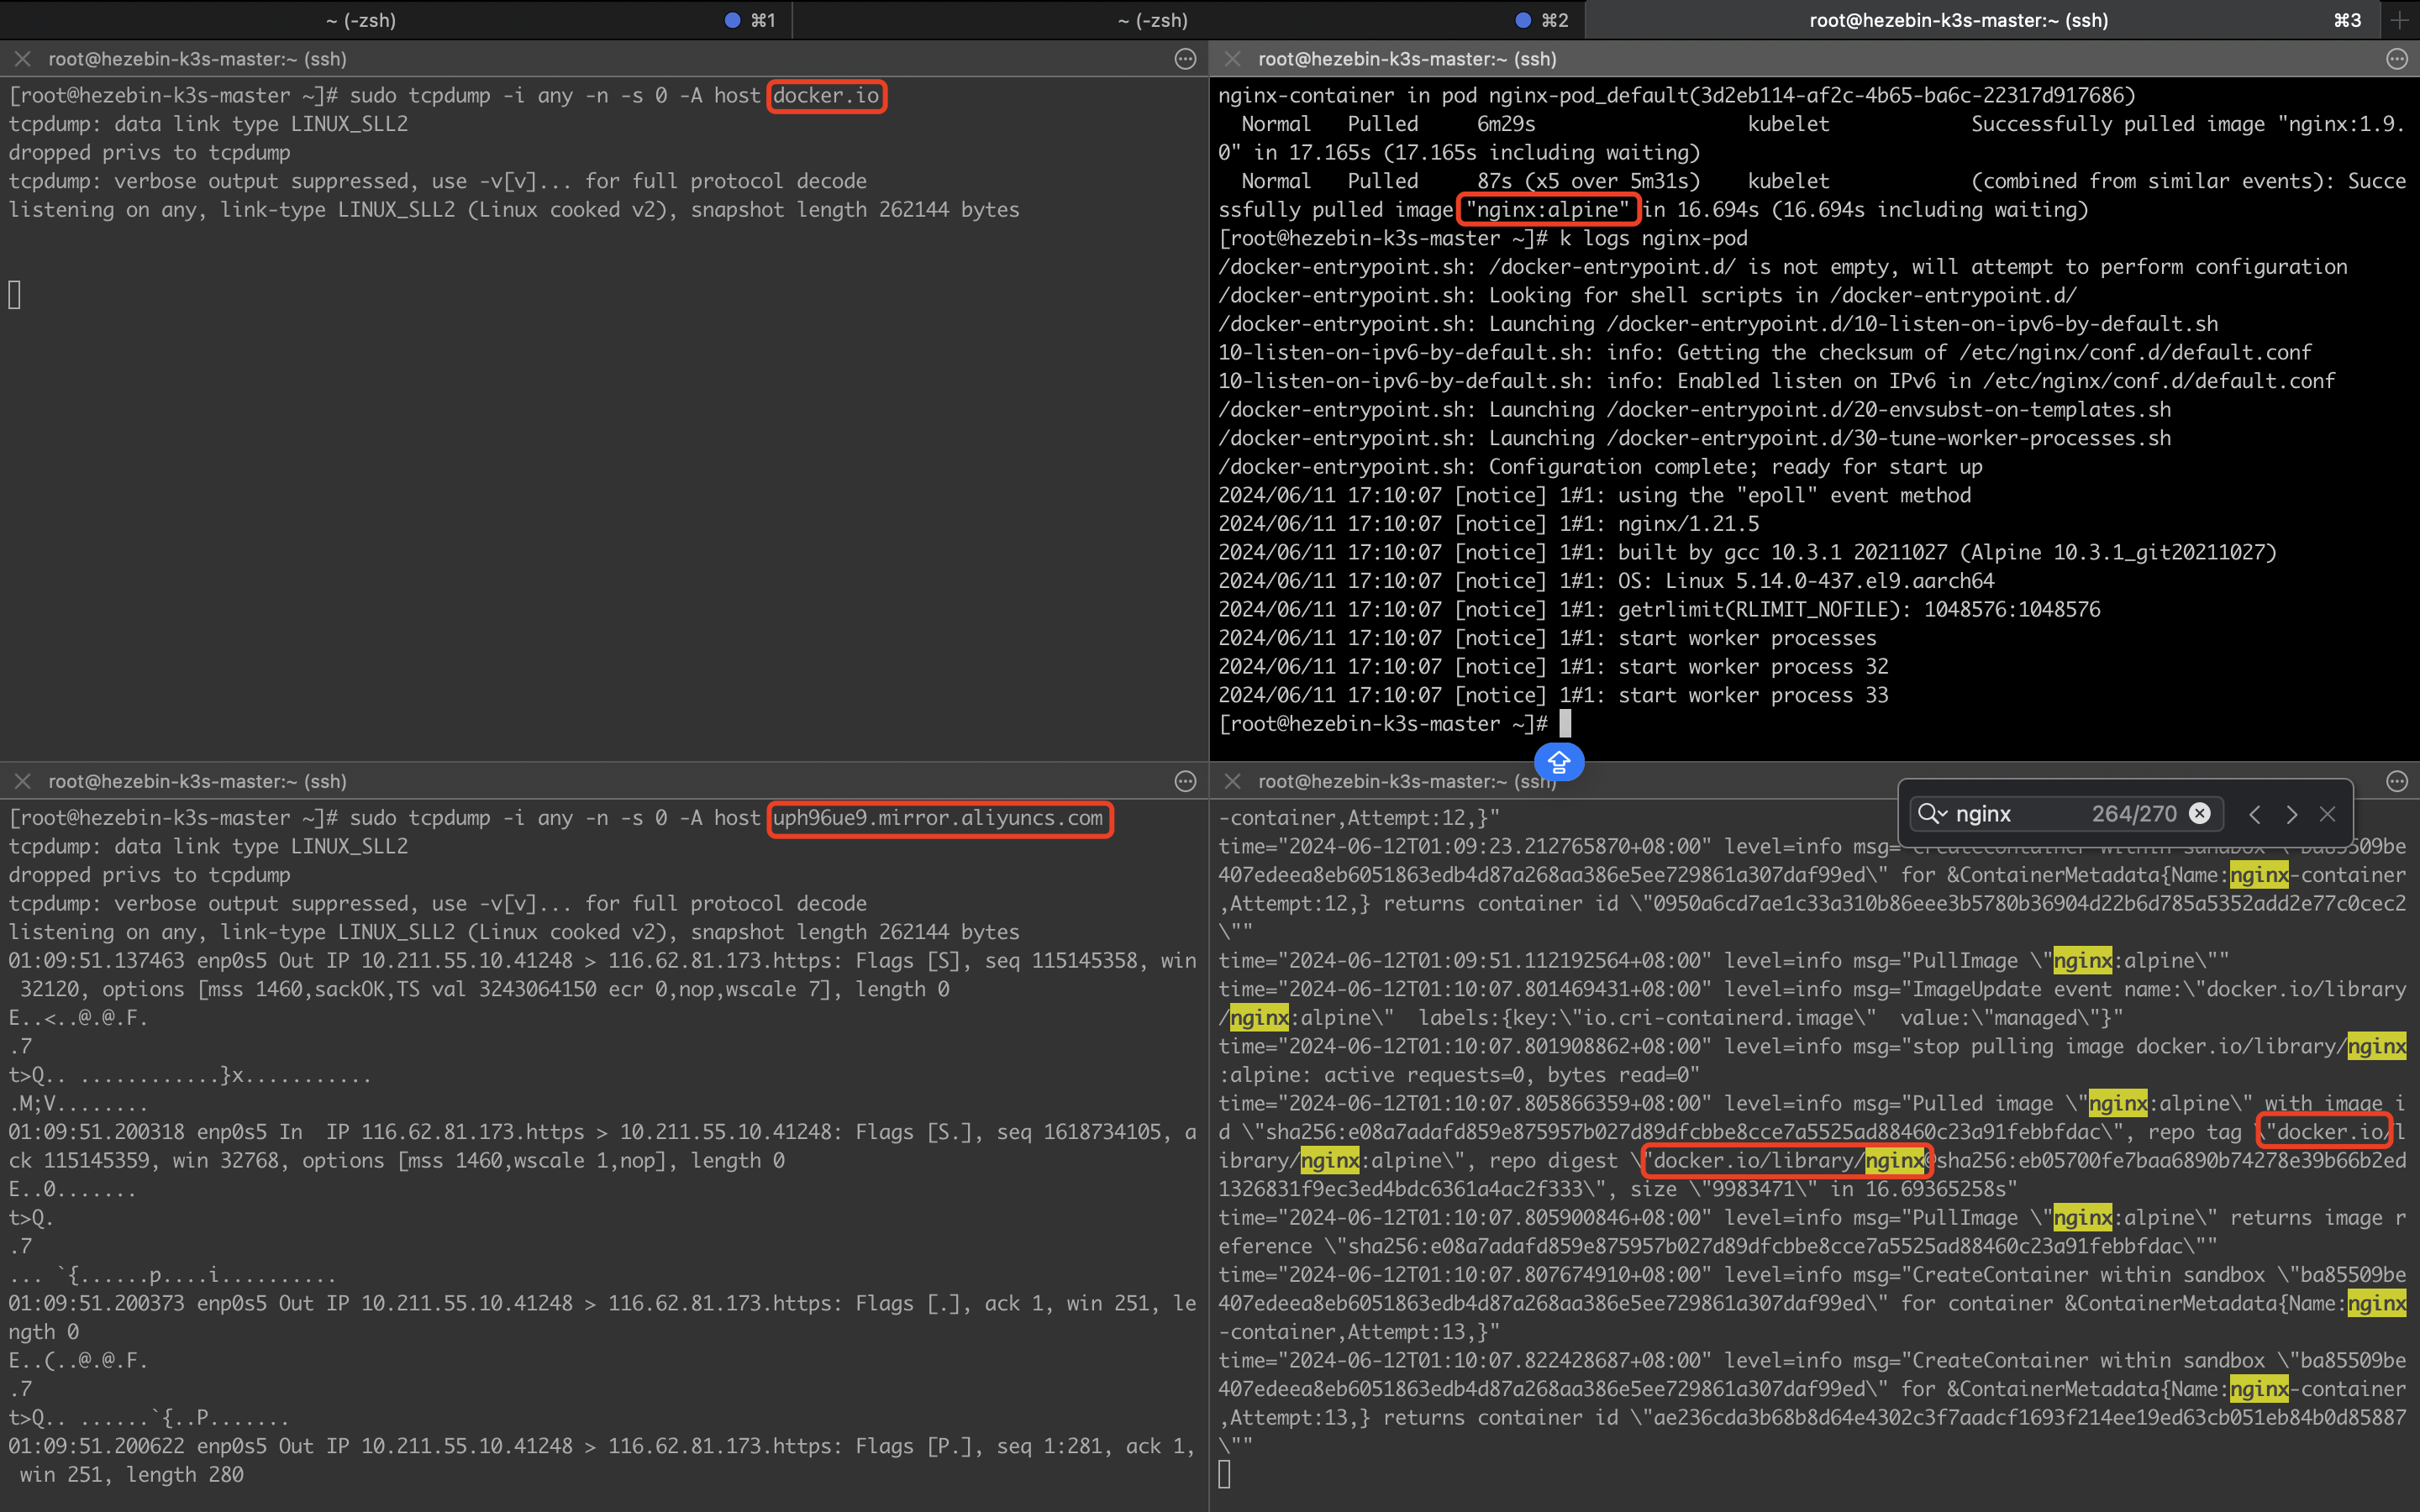Close the bottom-left aliyuncs tcpdump pane
This screenshot has height=1512, width=2420.
[x=22, y=781]
